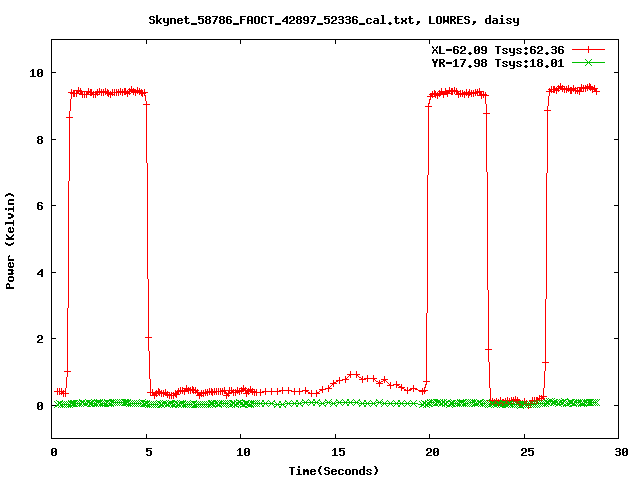Click x-axis tick label 5
This screenshot has width=640, height=480.
pos(149,452)
